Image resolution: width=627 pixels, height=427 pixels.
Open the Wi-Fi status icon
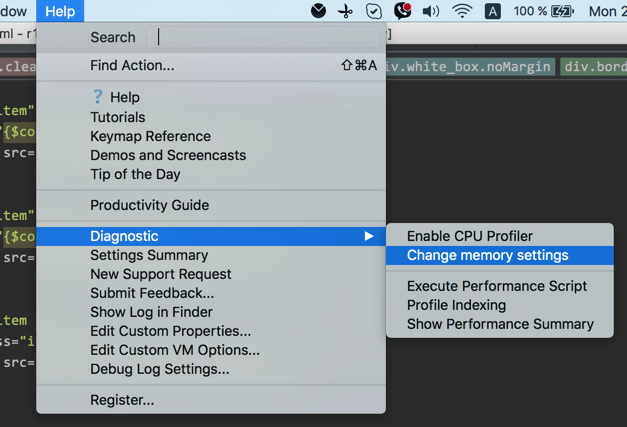462,11
